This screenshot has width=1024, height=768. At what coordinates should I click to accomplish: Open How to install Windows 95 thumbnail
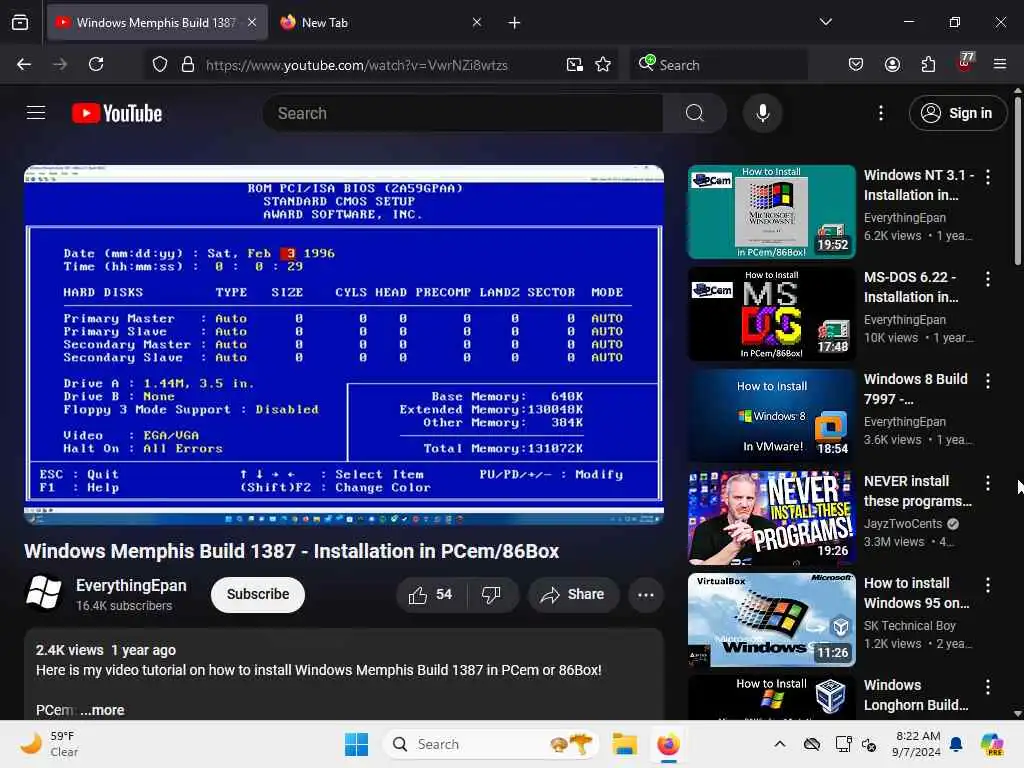pos(771,619)
